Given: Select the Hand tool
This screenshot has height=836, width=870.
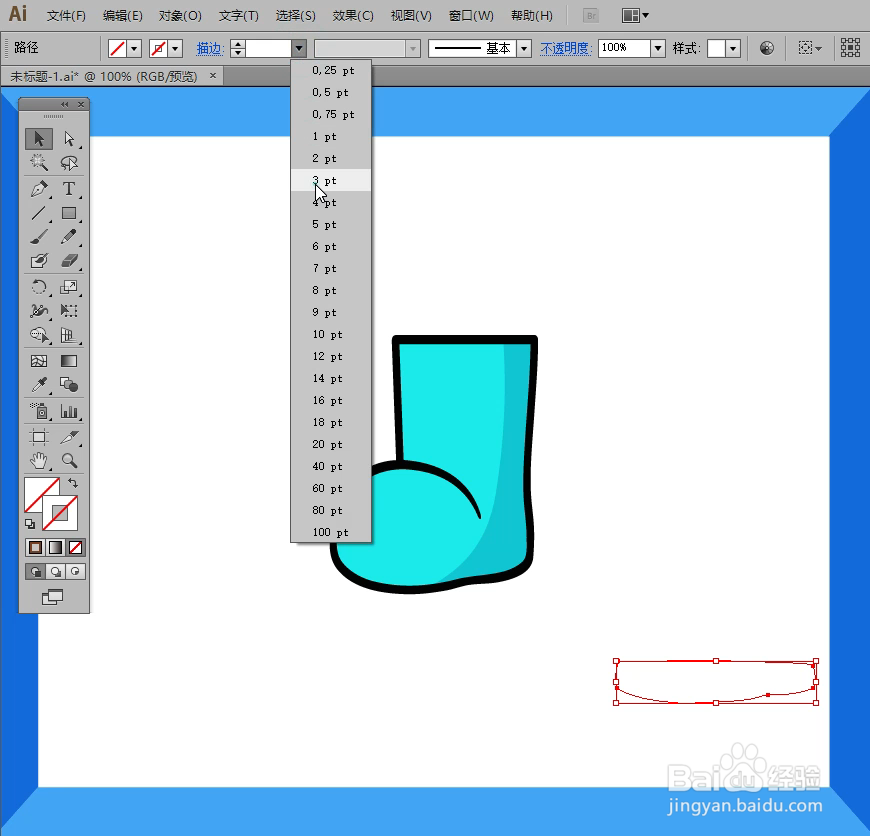Looking at the screenshot, I should (x=39, y=460).
